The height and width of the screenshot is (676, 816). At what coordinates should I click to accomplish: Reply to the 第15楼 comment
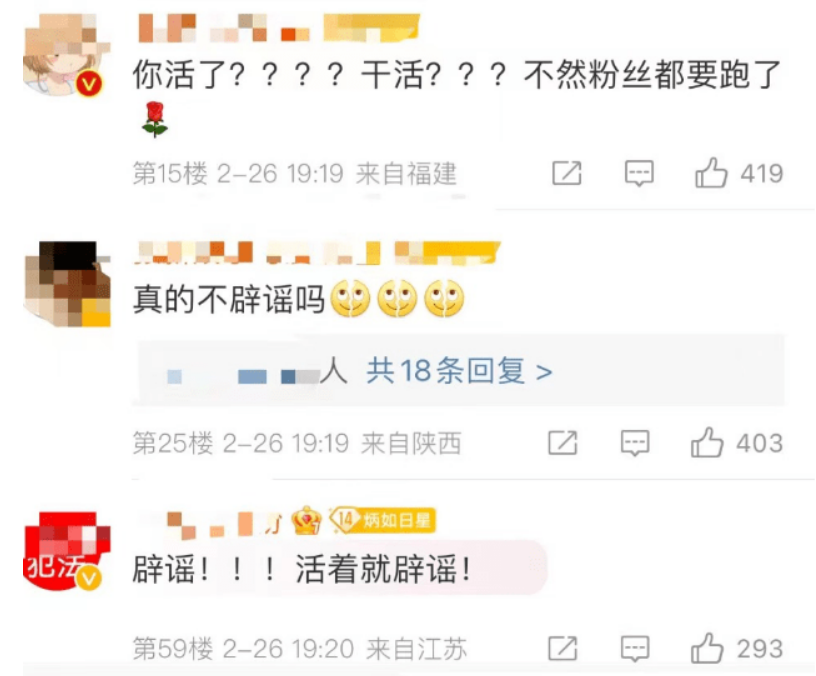[639, 173]
